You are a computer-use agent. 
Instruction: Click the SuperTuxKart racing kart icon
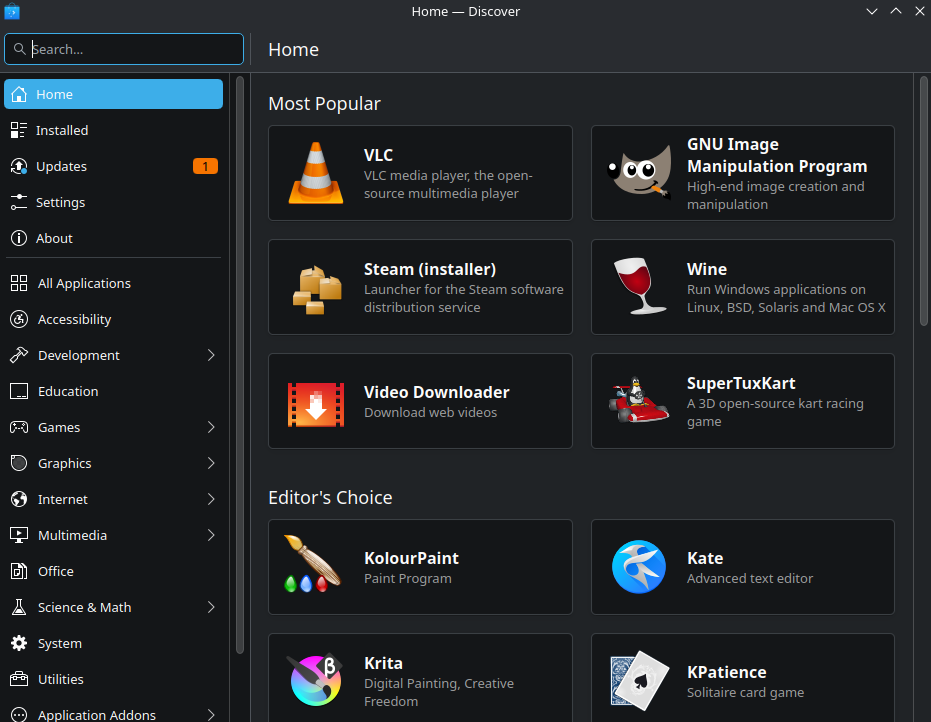coord(638,400)
